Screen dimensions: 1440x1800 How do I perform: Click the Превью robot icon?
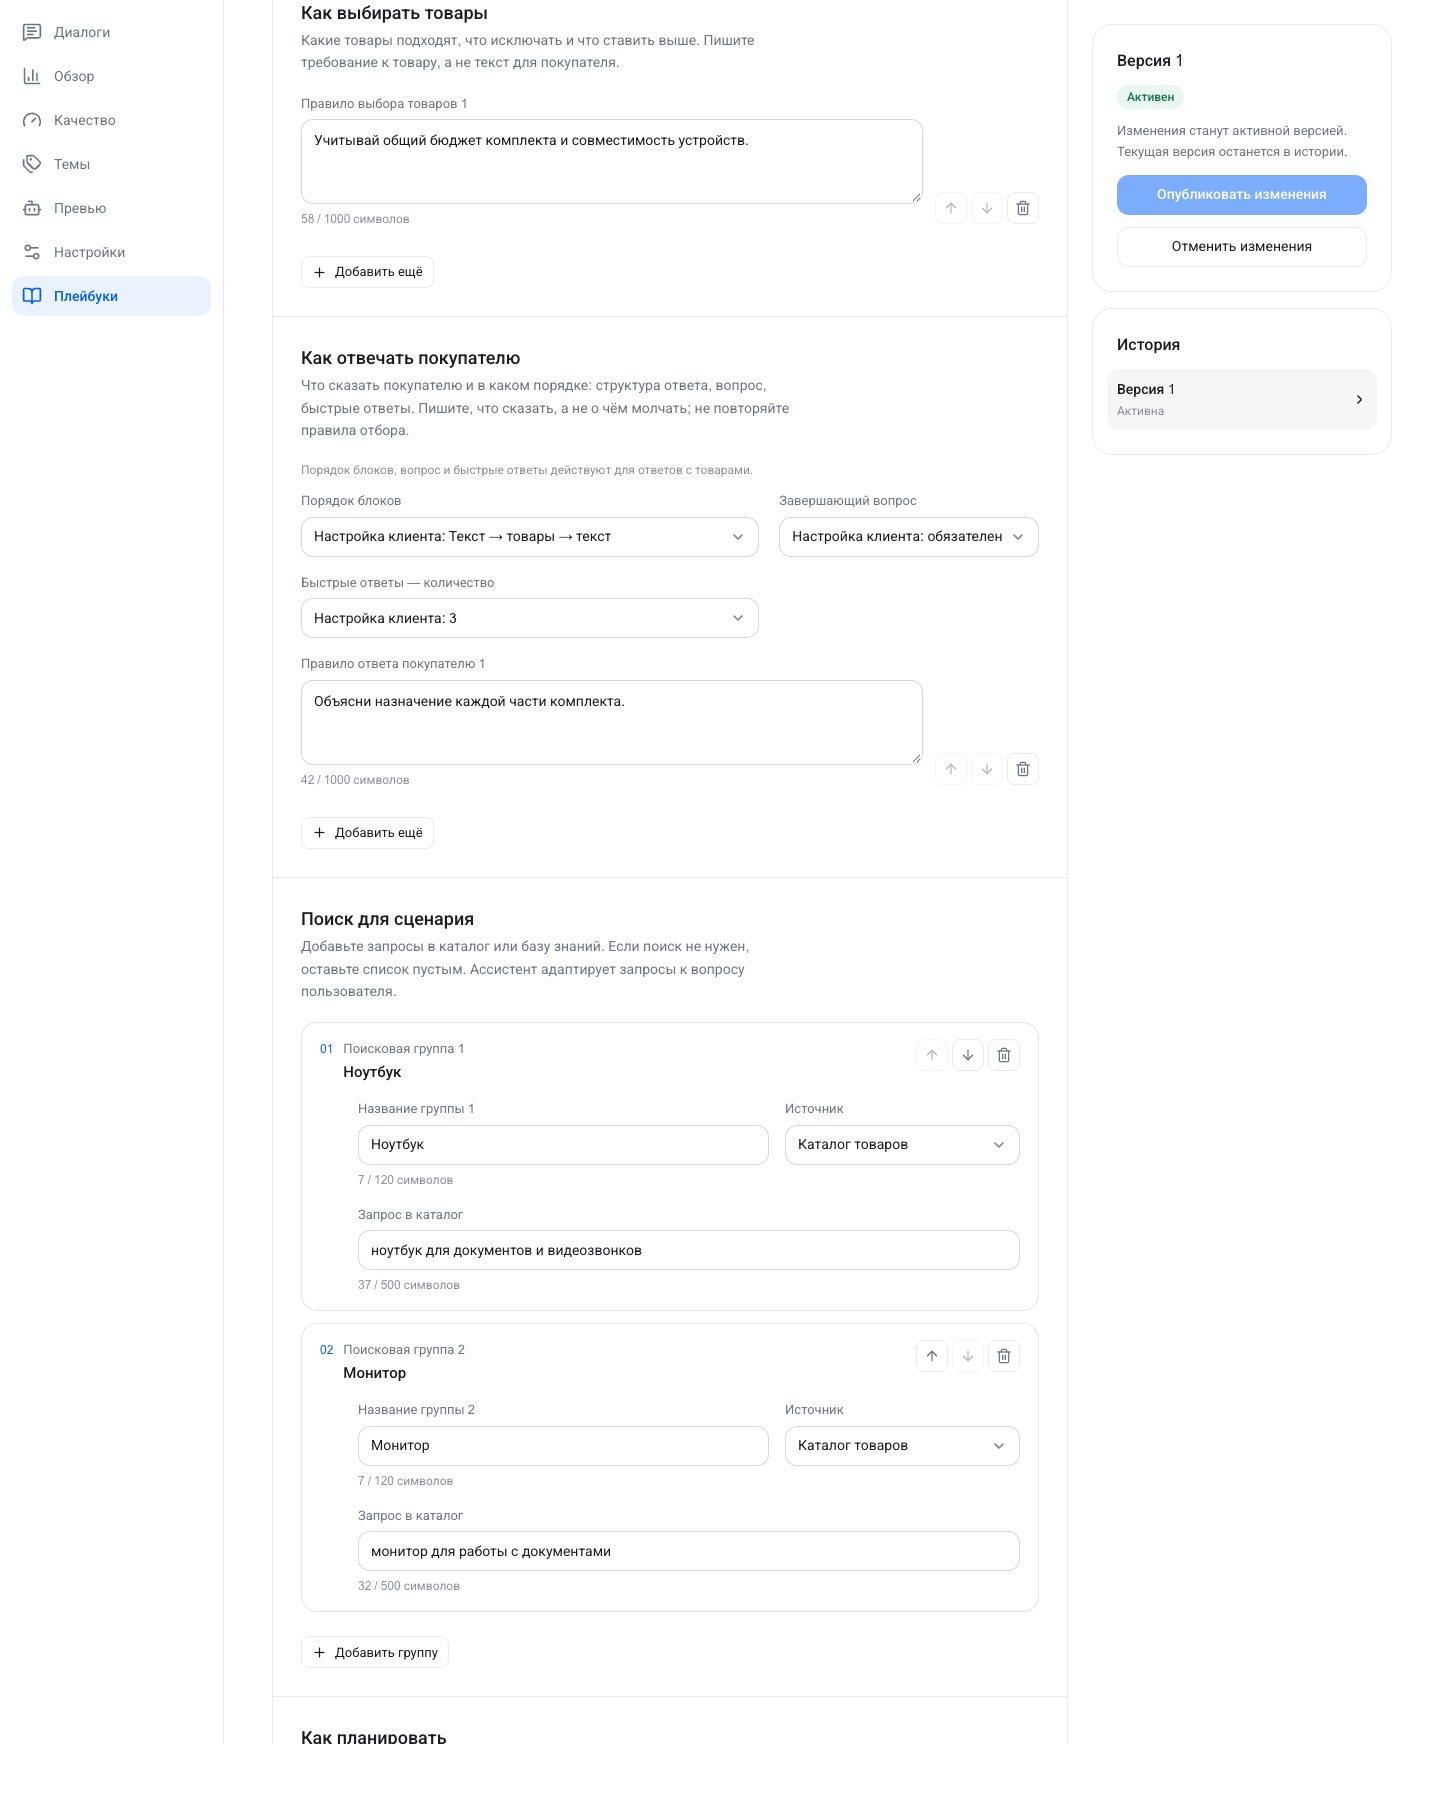coord(32,208)
